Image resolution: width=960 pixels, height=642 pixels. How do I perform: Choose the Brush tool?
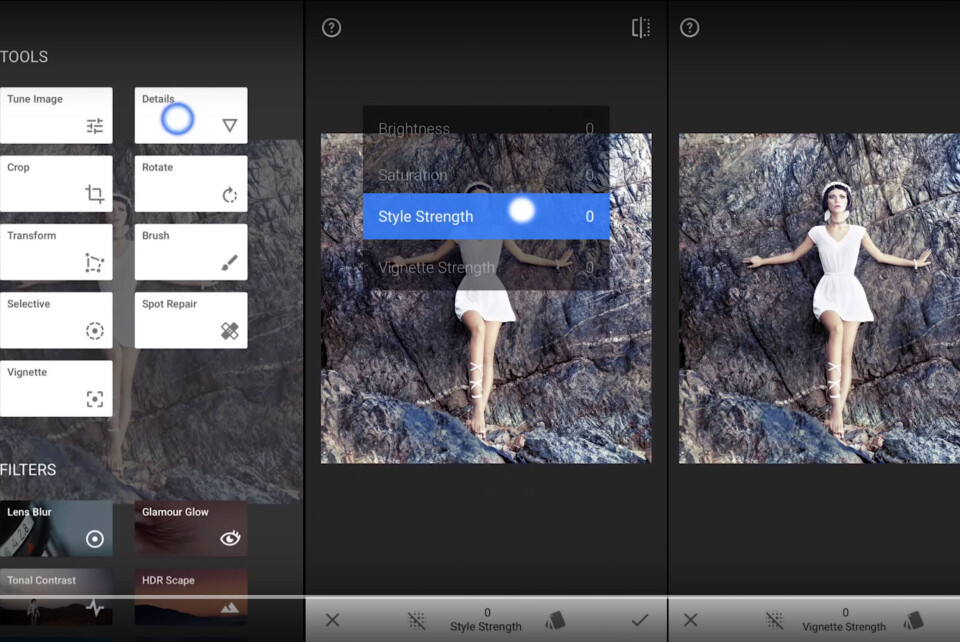191,251
